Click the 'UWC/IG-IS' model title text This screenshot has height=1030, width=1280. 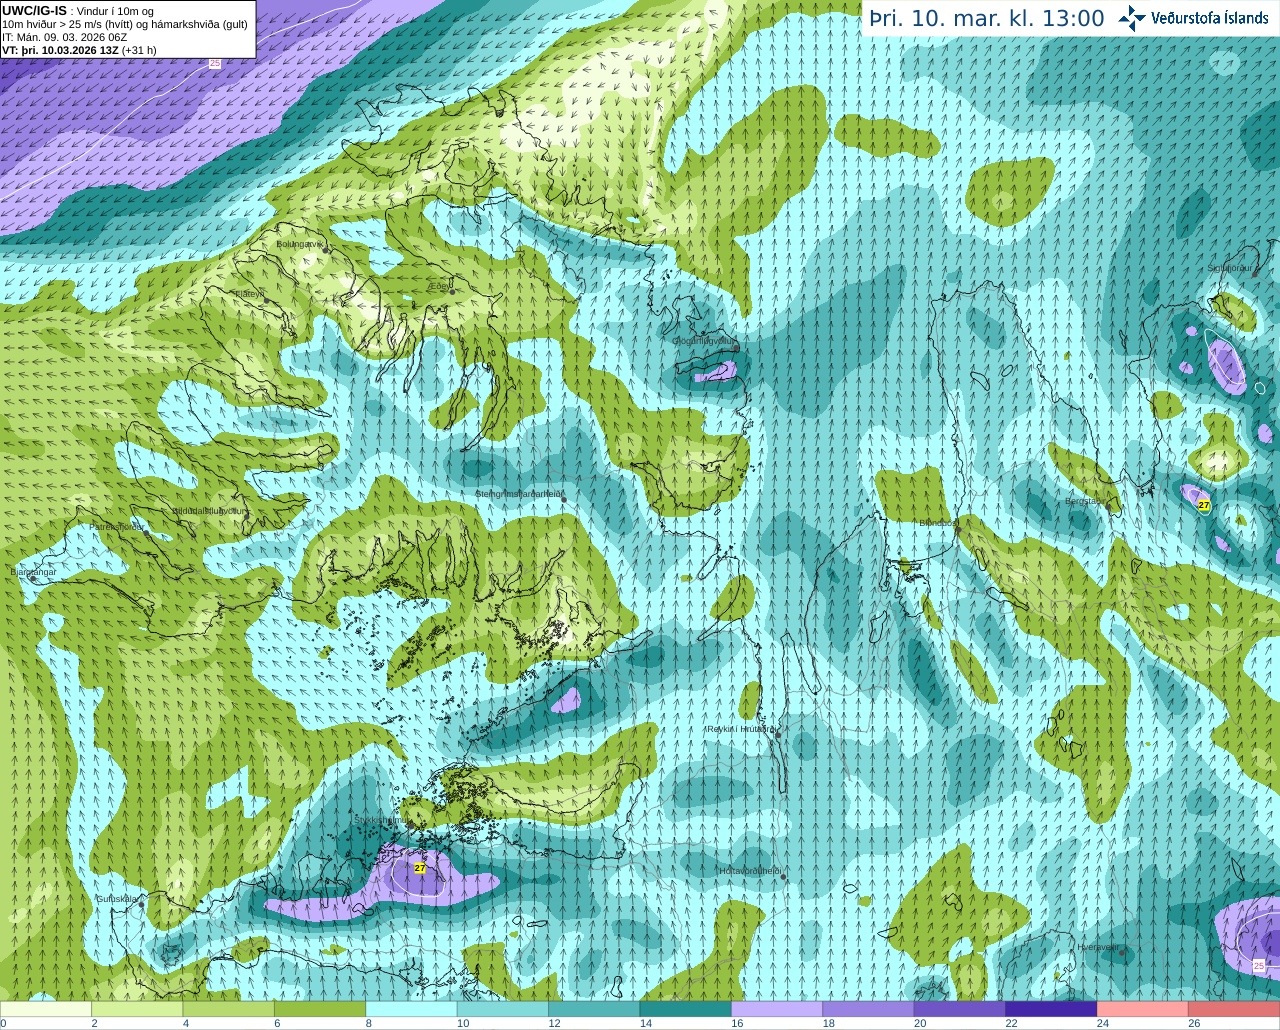pos(35,10)
